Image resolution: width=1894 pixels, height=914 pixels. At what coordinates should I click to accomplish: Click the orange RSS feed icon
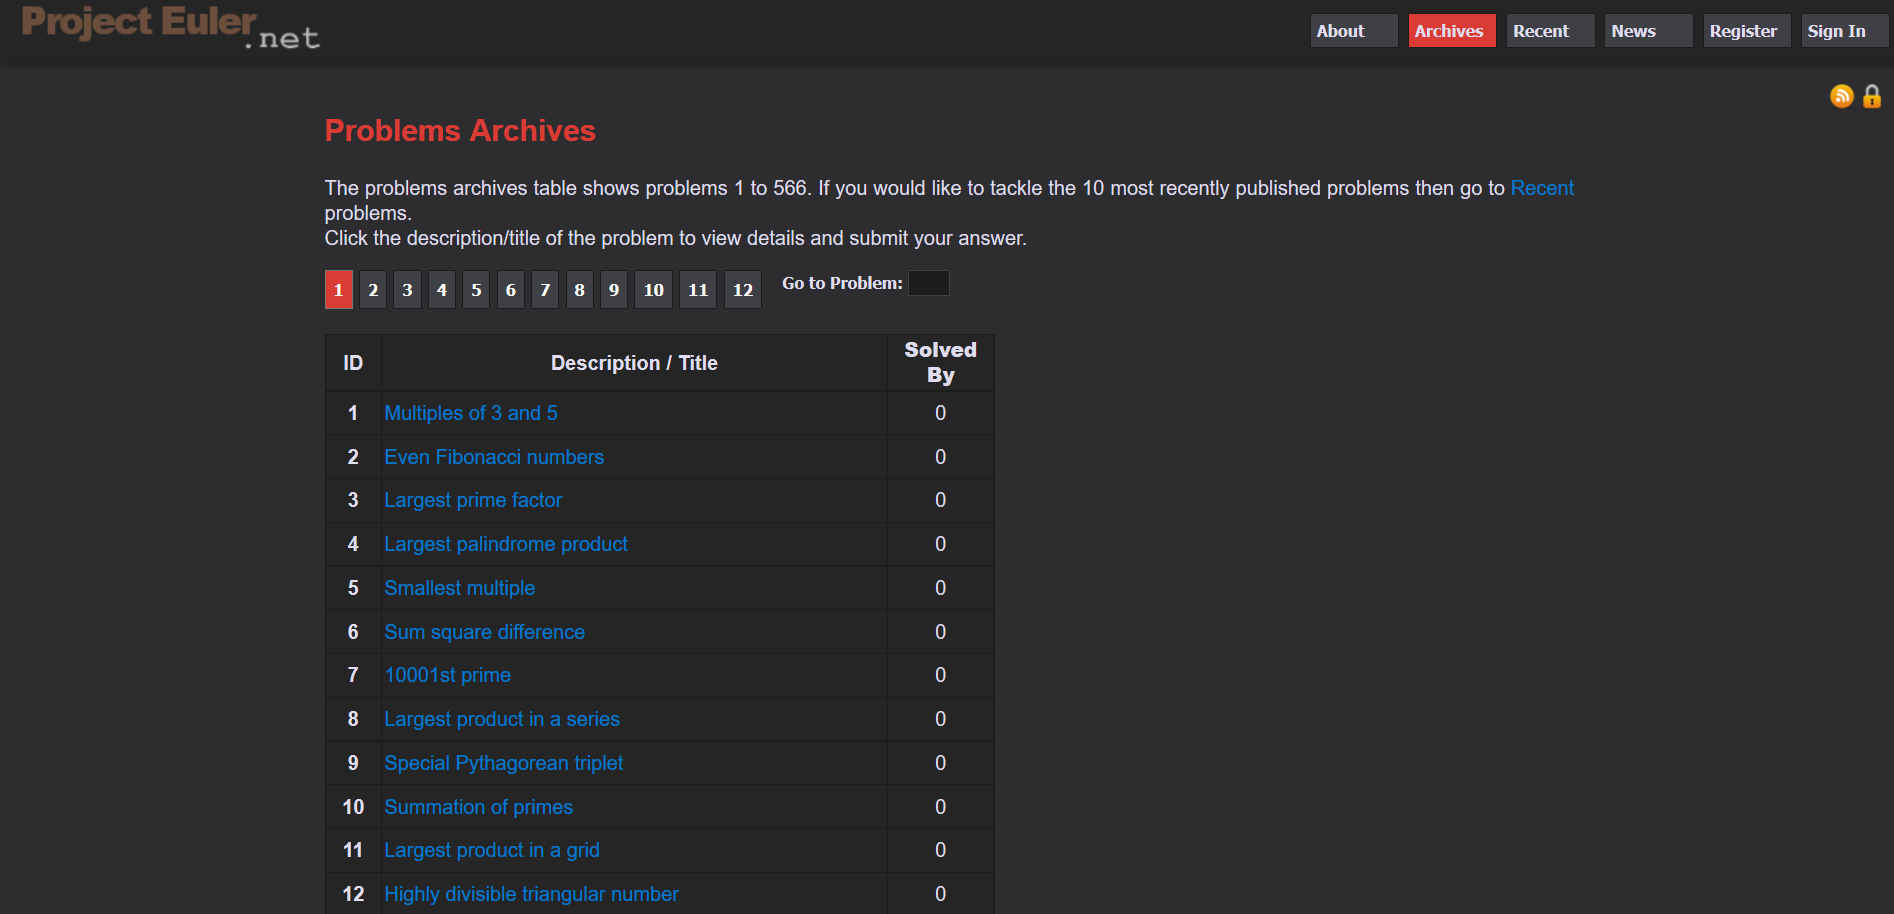(1841, 96)
